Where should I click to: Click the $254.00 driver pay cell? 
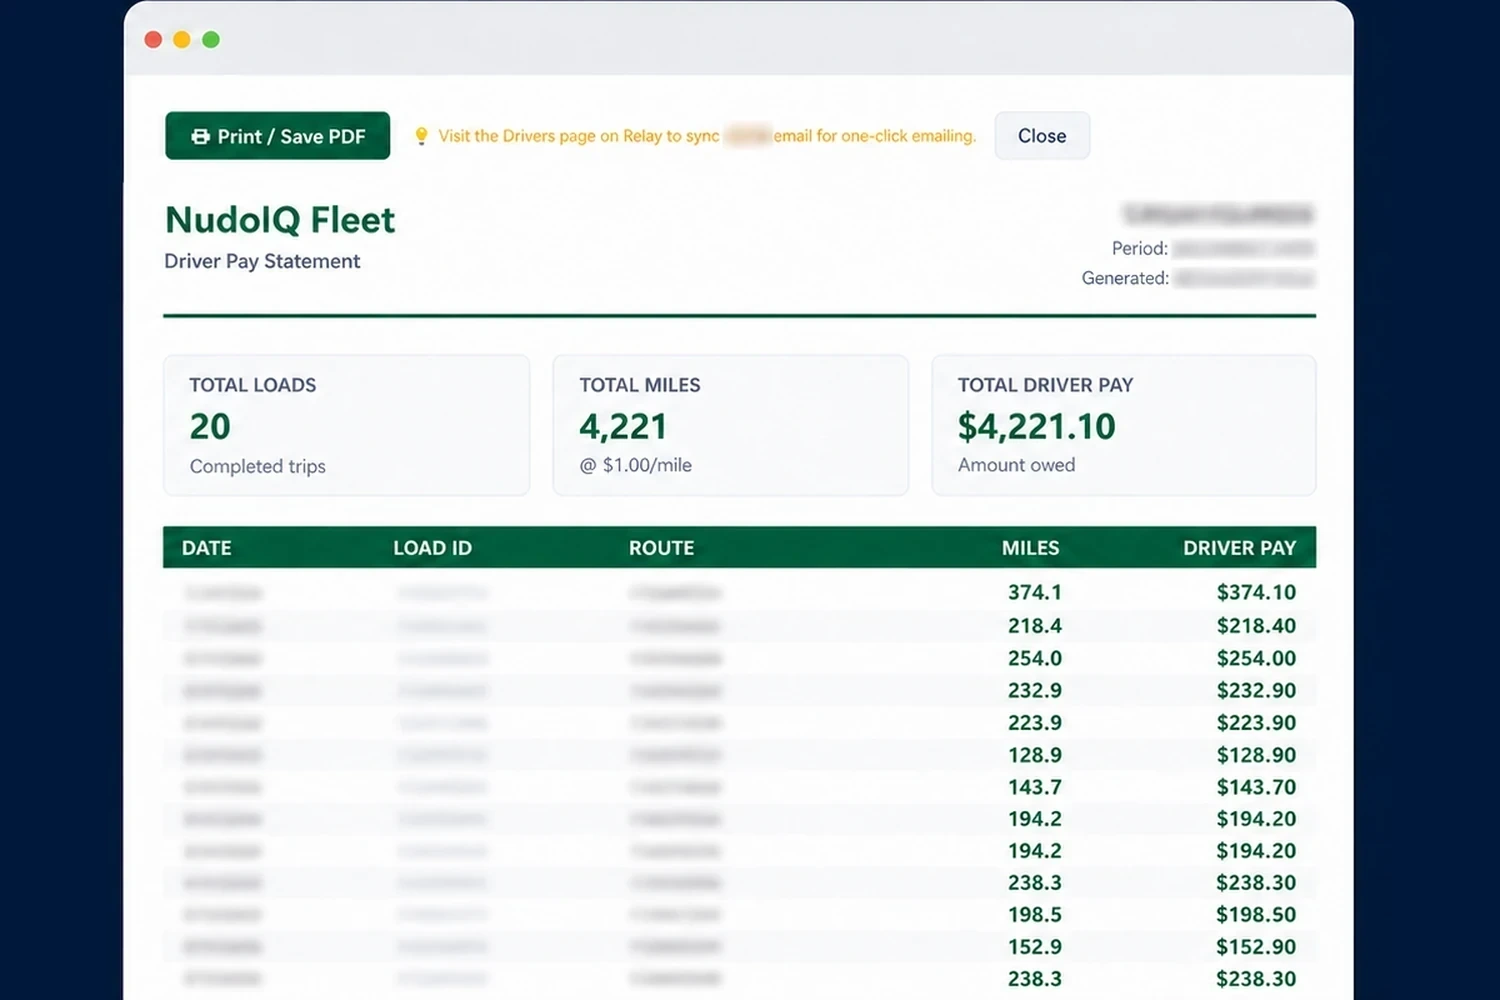point(1256,658)
